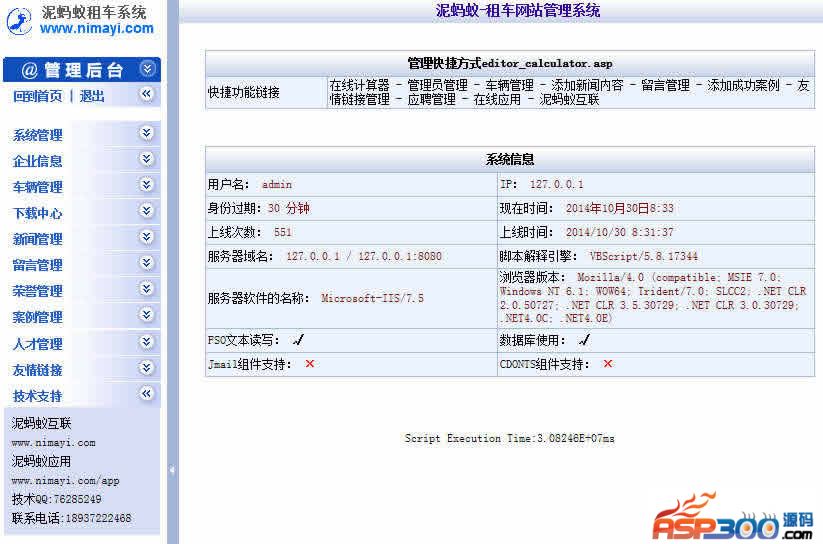Open the 应聘管理 quick link
Screen dimensions: 823x544
(x=431, y=99)
